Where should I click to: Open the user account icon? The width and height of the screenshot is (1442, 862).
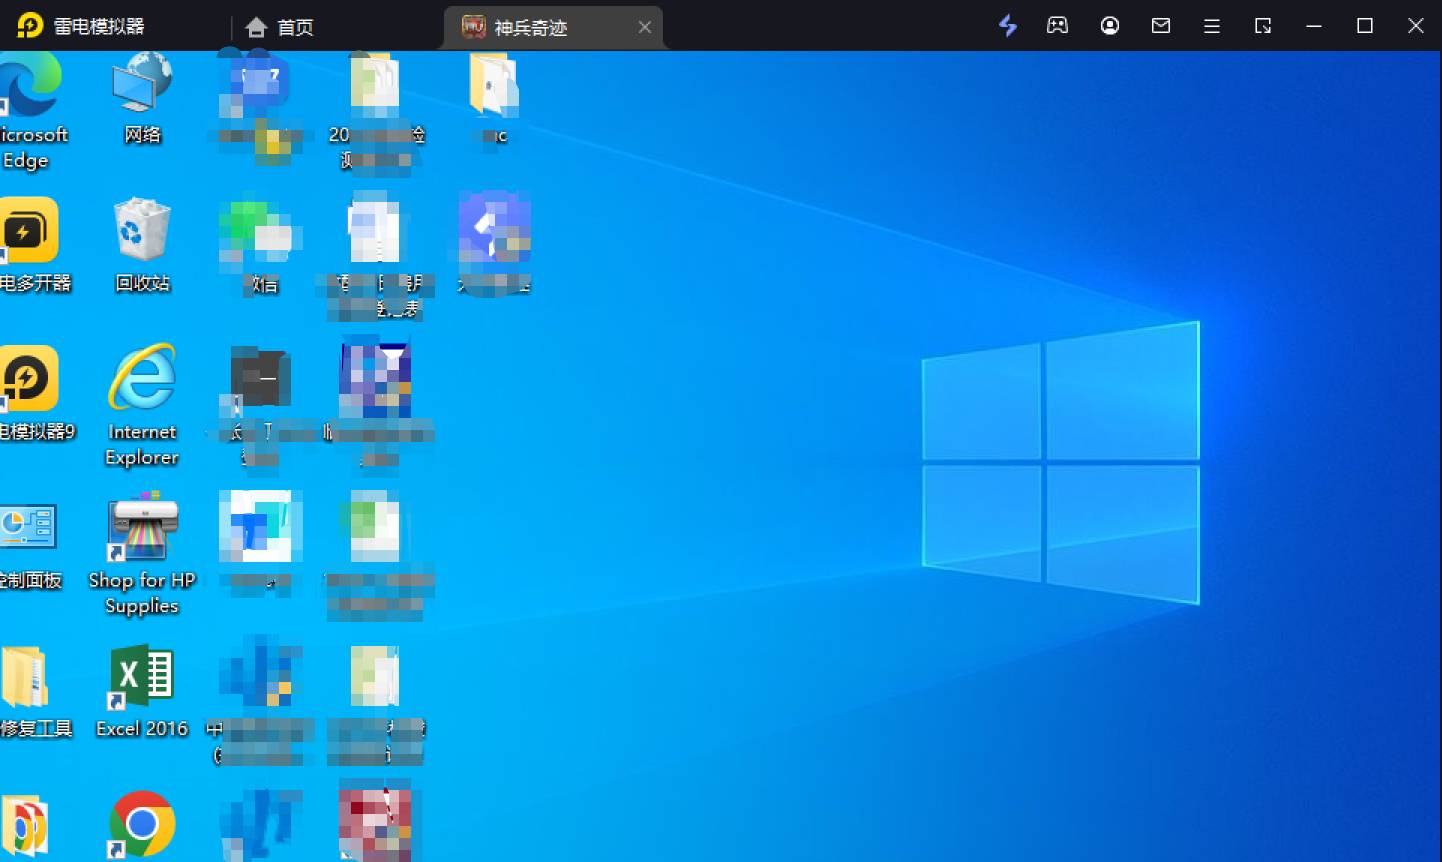(1110, 26)
